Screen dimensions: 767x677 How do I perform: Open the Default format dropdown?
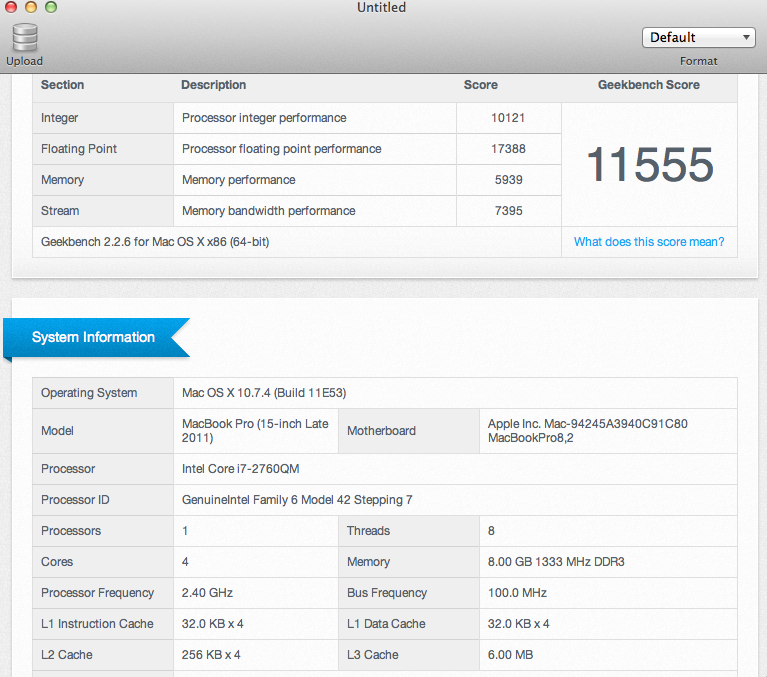tap(699, 38)
